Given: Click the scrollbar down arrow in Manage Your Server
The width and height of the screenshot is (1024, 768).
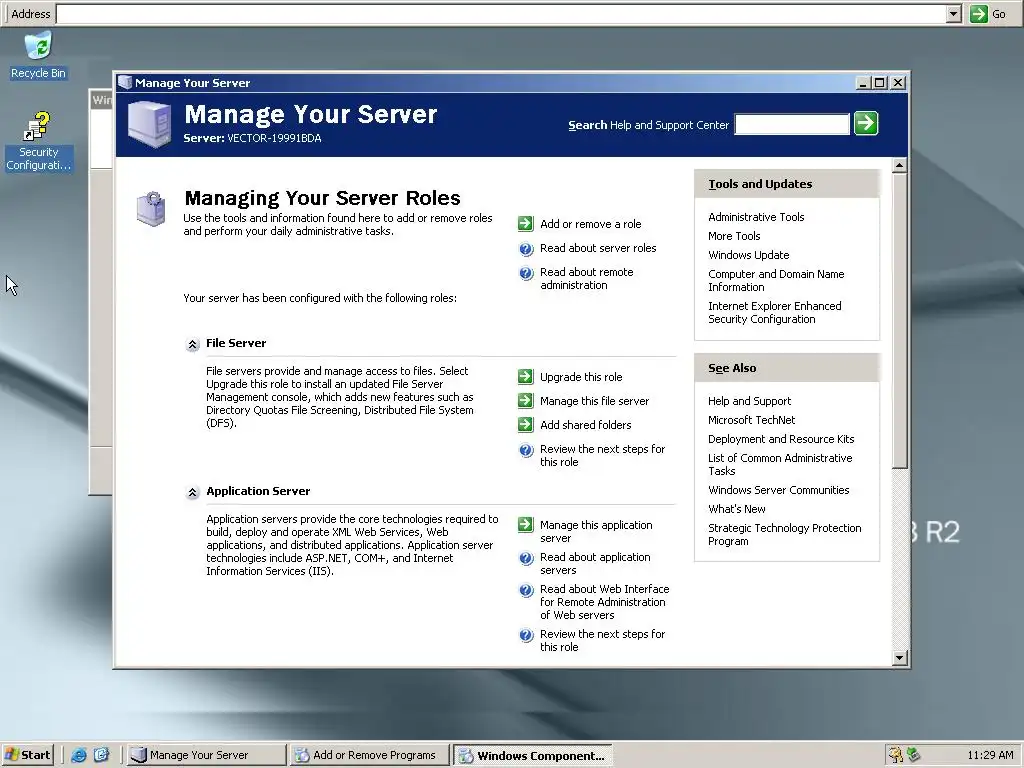Looking at the screenshot, I should (x=899, y=658).
